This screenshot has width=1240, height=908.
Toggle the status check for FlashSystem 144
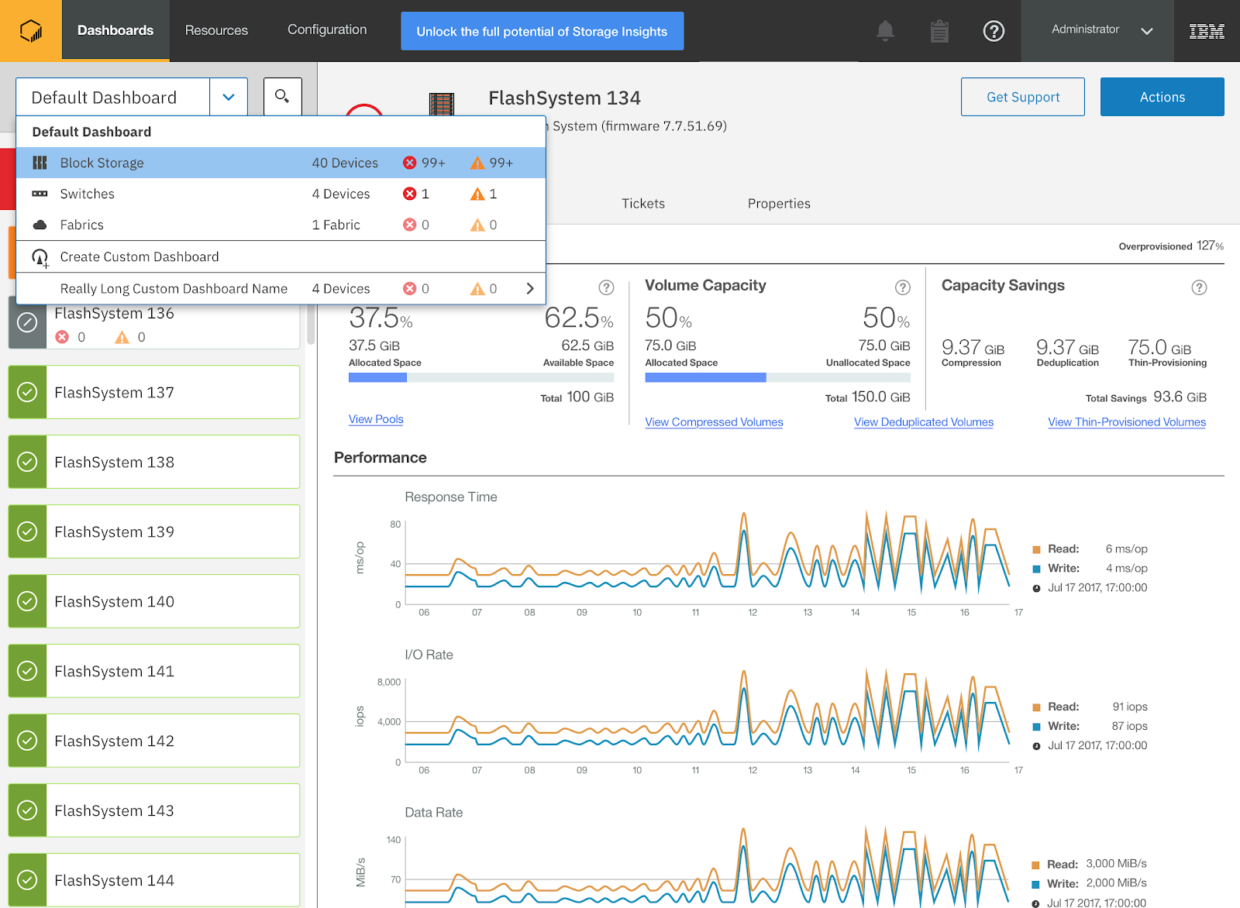tap(27, 880)
